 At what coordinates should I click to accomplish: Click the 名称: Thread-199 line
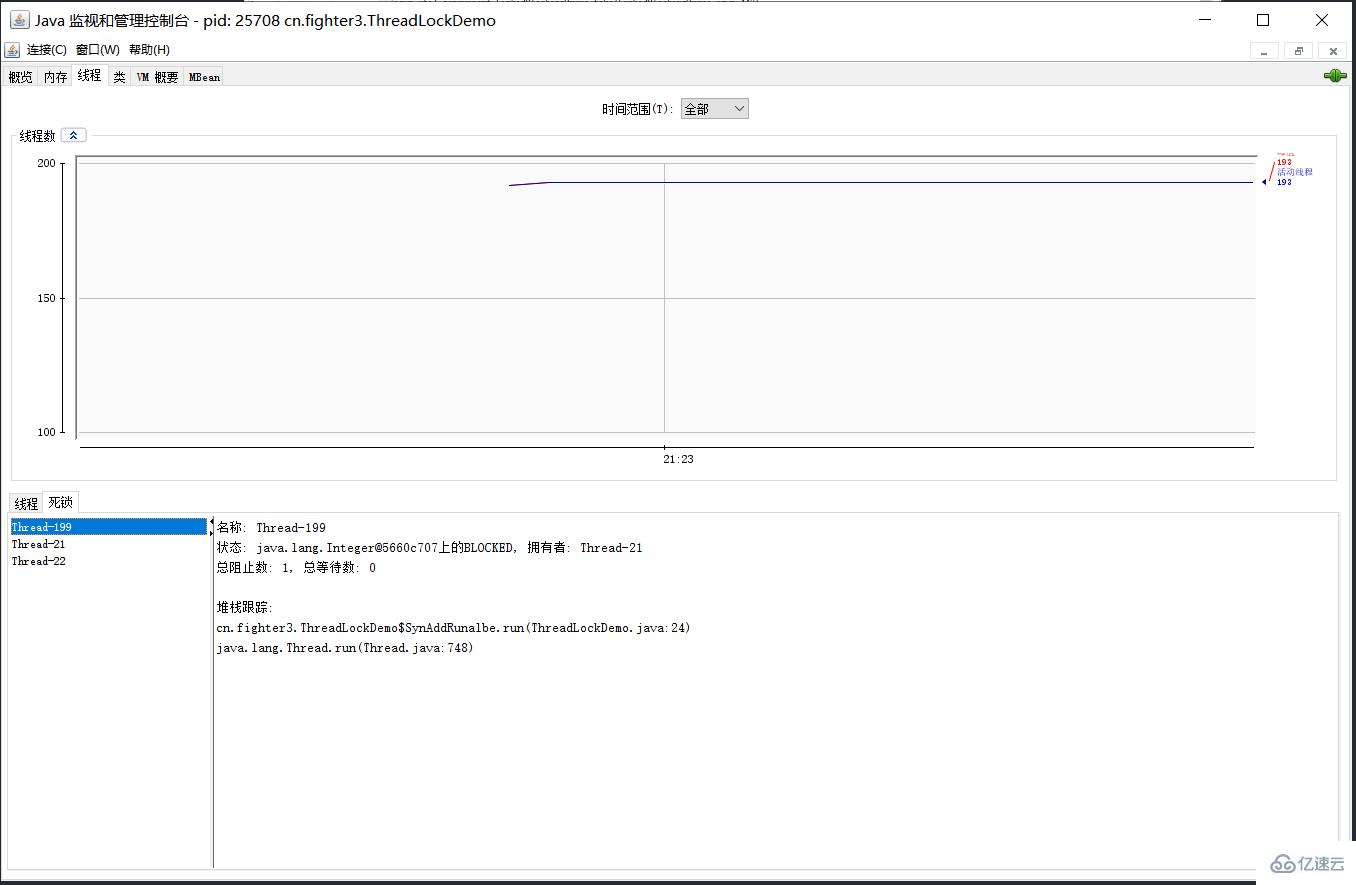pos(271,528)
